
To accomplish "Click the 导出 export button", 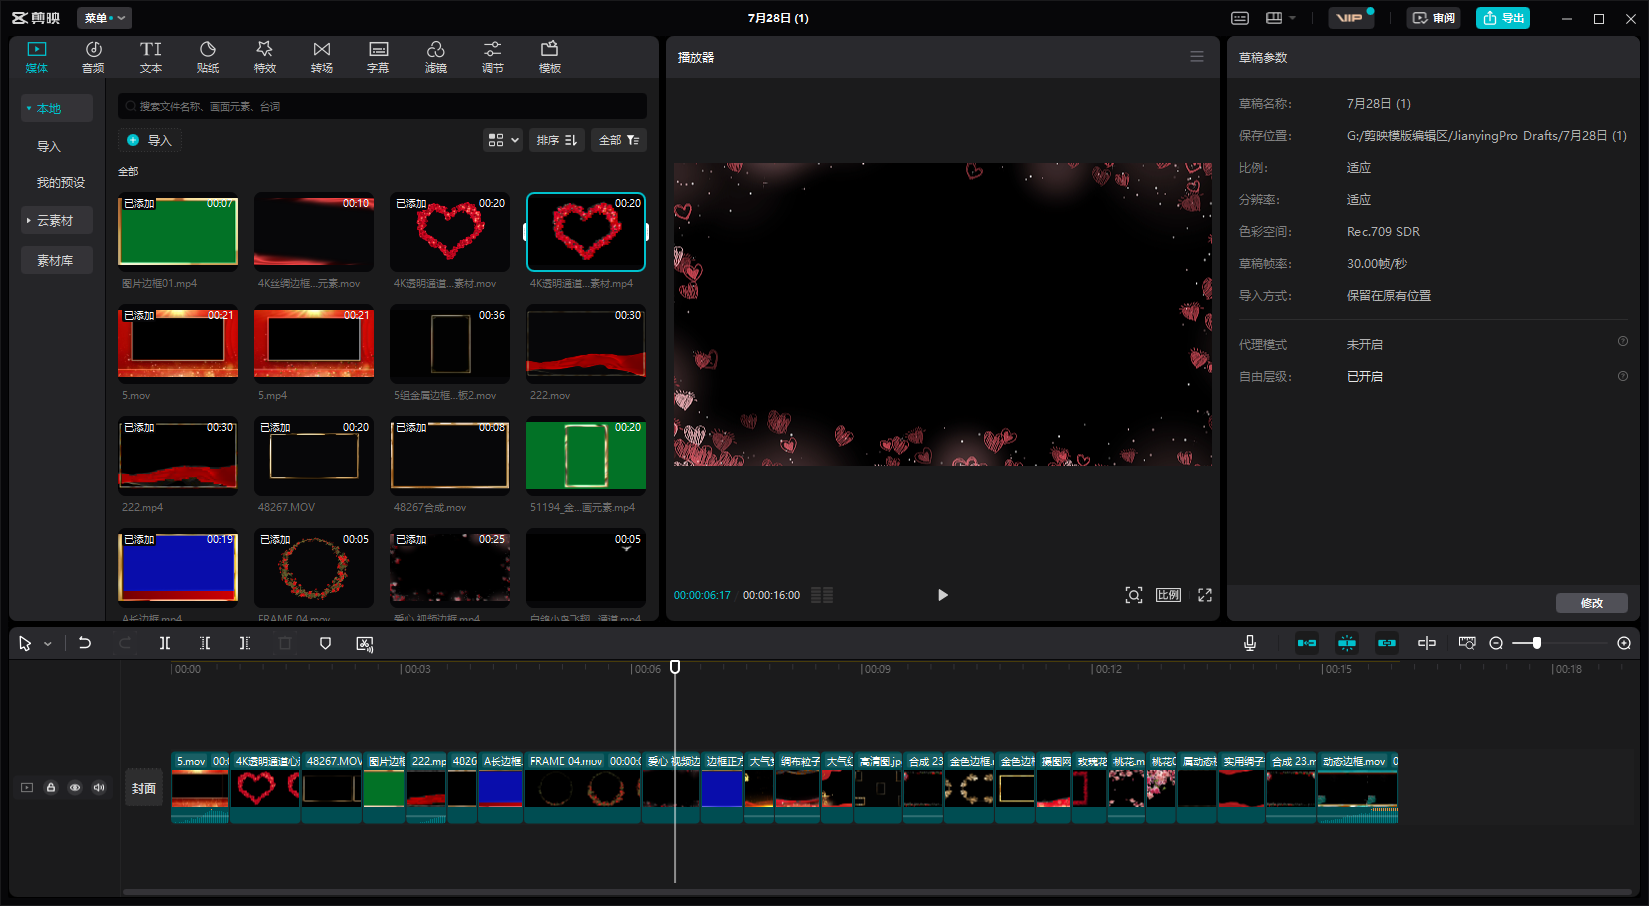I will [x=1503, y=18].
